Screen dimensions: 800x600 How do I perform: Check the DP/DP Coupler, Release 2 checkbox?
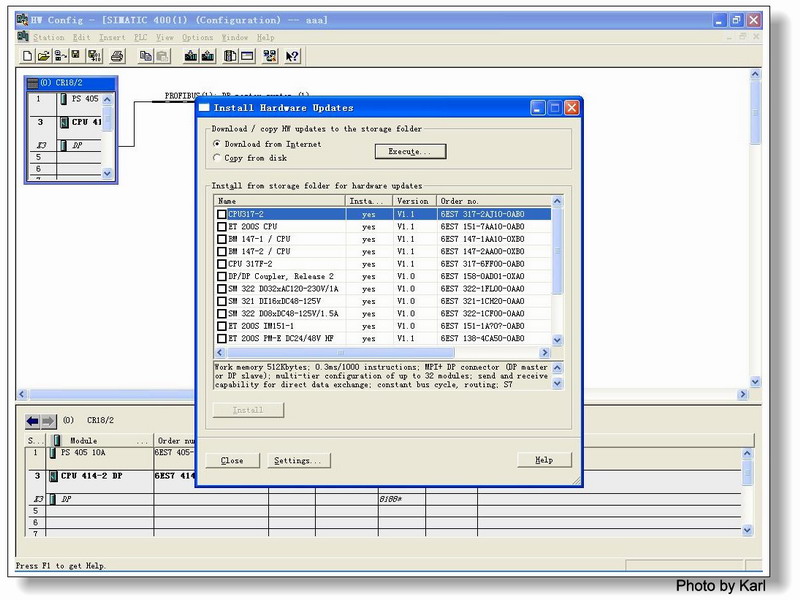[x=222, y=277]
